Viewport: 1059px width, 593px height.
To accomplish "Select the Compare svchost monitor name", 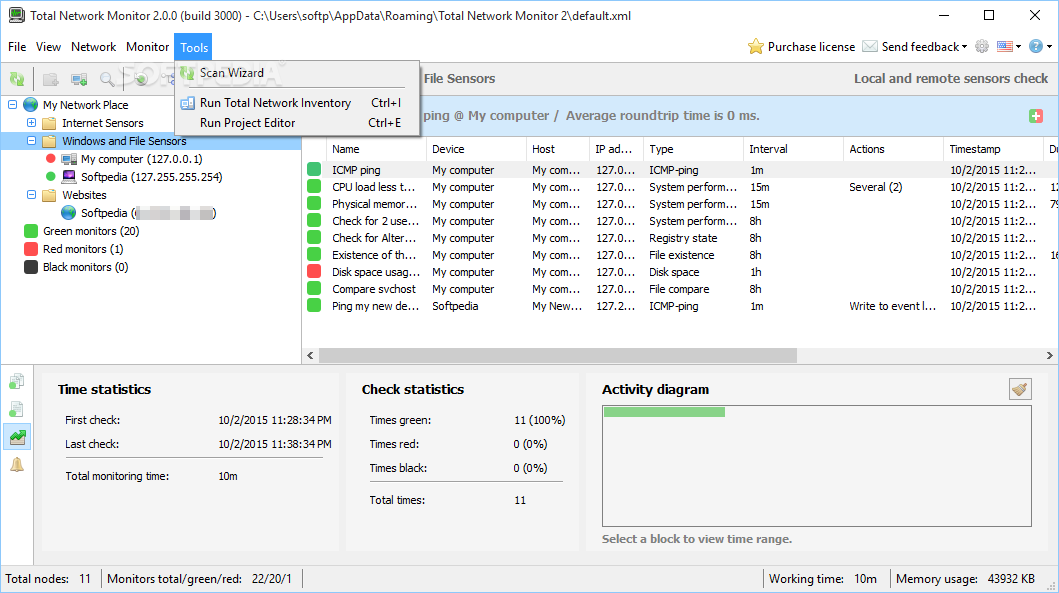I will point(373,289).
